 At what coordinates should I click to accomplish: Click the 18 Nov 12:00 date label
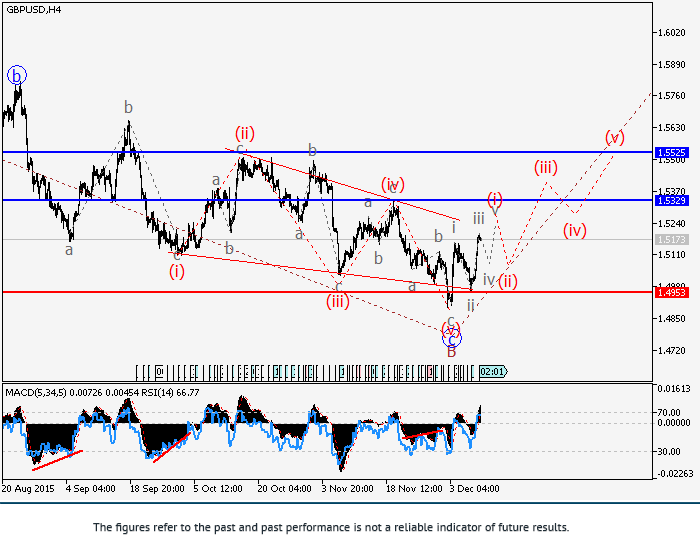tap(414, 489)
